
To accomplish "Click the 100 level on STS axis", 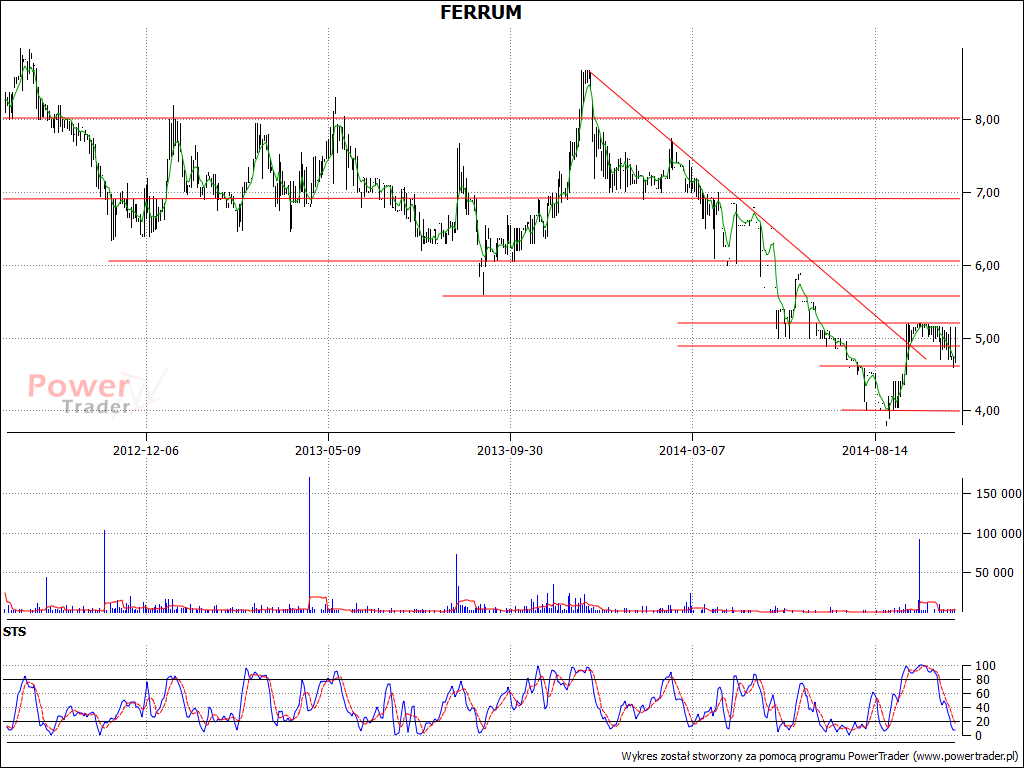I will click(x=985, y=666).
